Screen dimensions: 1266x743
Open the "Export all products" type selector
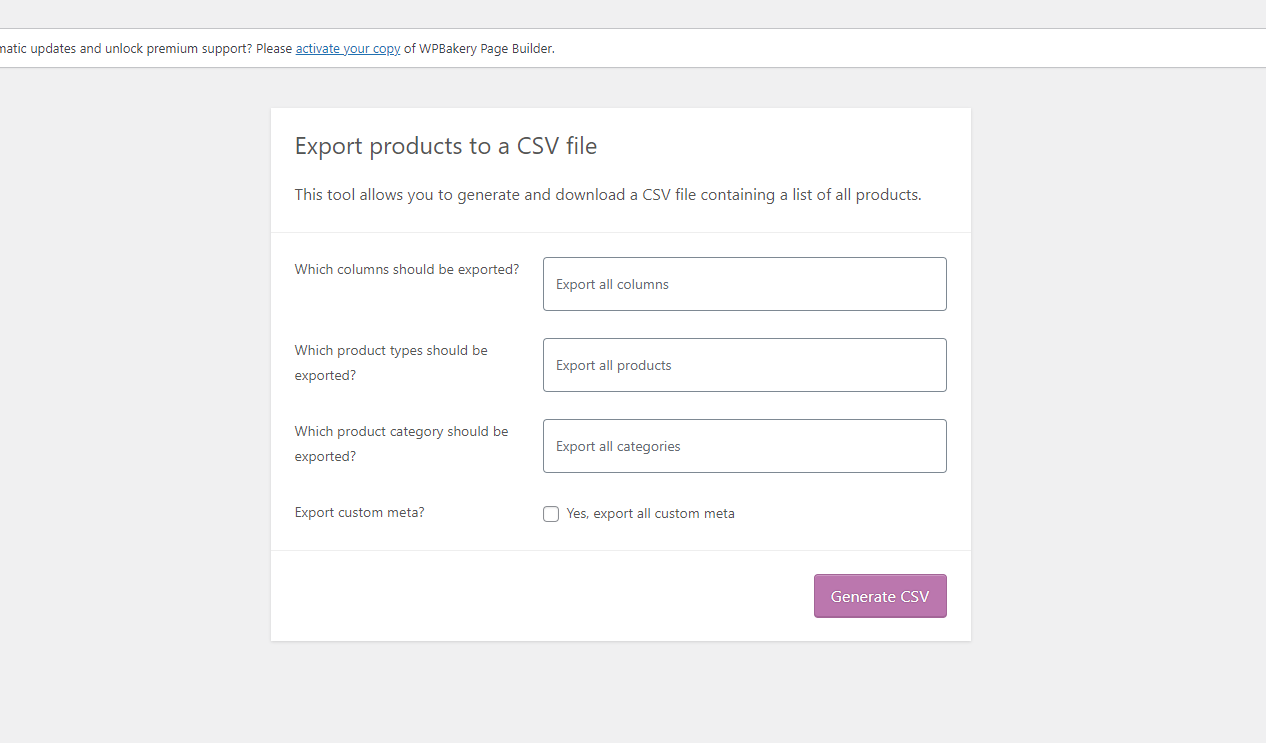pos(744,365)
